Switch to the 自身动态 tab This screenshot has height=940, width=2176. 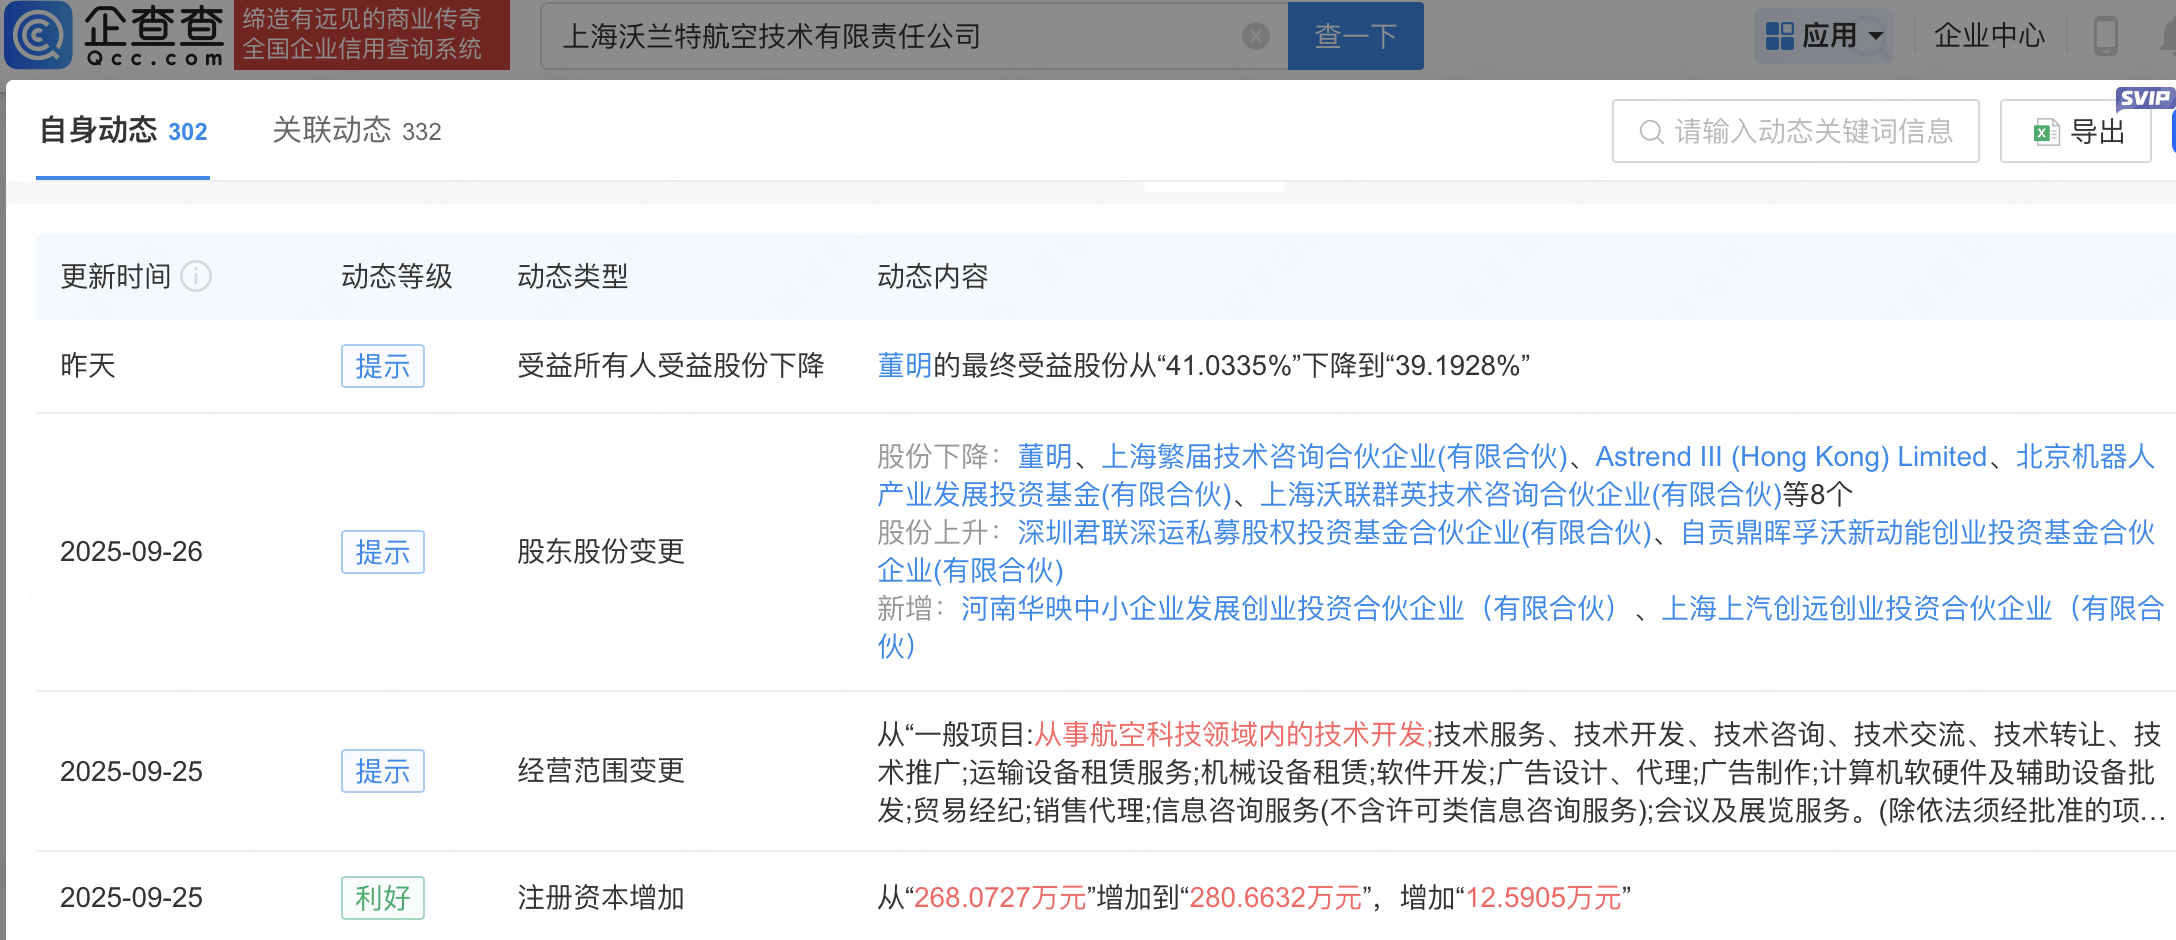[x=123, y=131]
